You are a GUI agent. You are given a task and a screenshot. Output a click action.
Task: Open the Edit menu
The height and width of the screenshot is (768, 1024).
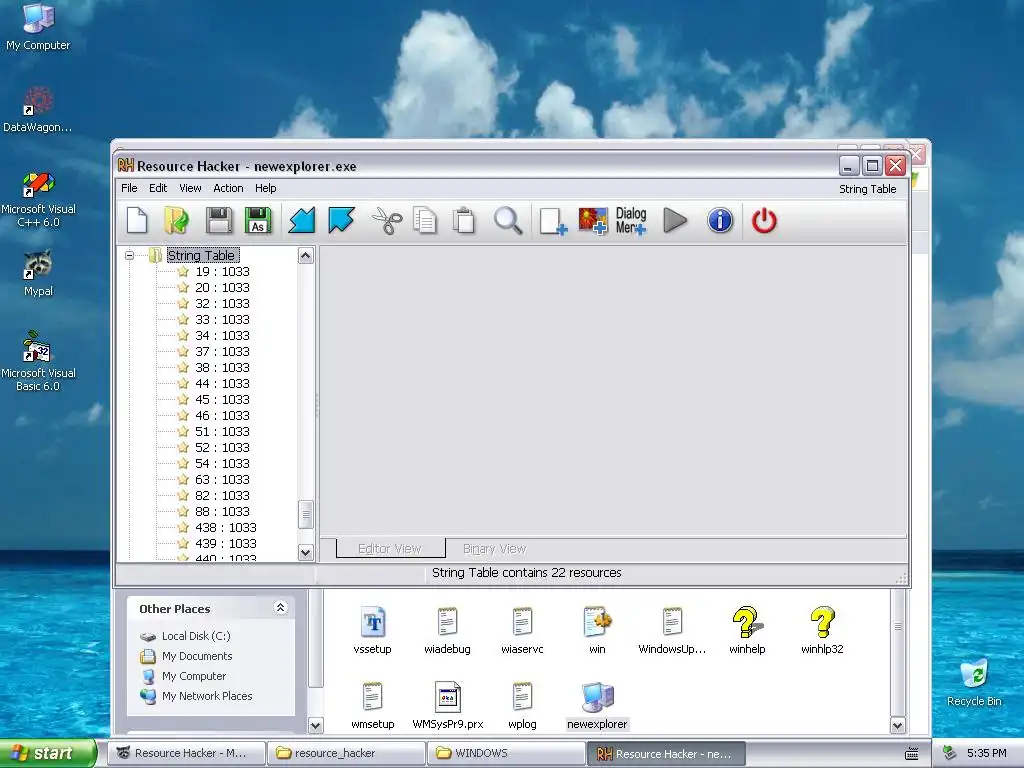pyautogui.click(x=158, y=188)
